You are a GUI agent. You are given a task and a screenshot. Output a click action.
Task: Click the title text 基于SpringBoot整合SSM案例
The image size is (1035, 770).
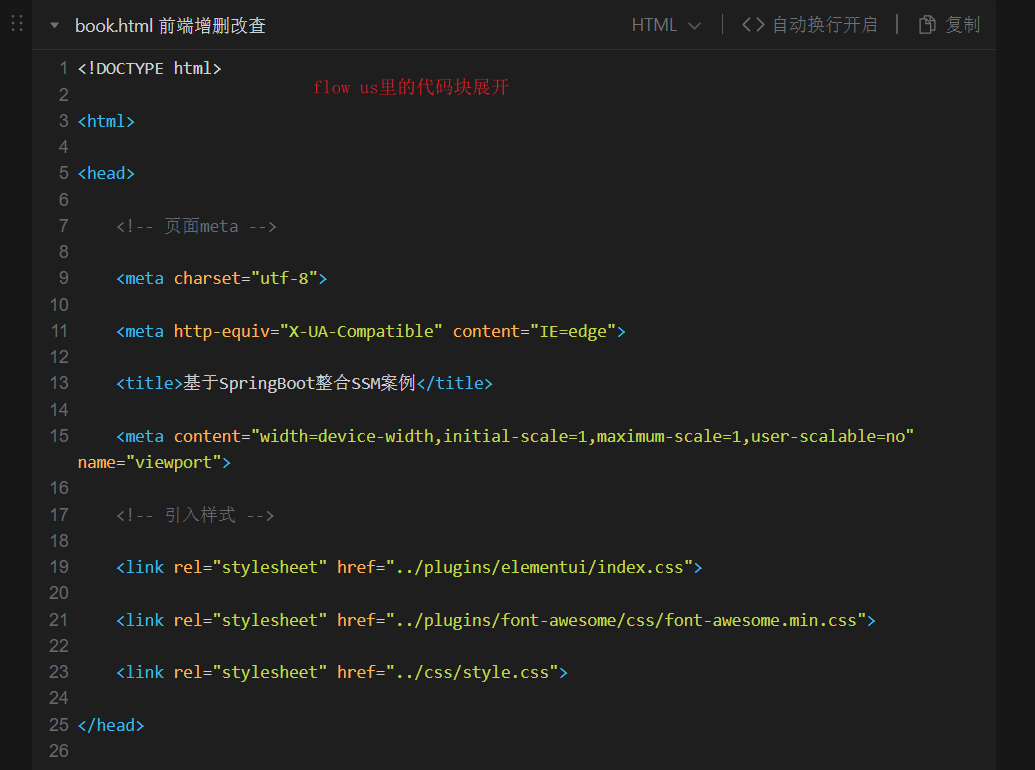(299, 383)
